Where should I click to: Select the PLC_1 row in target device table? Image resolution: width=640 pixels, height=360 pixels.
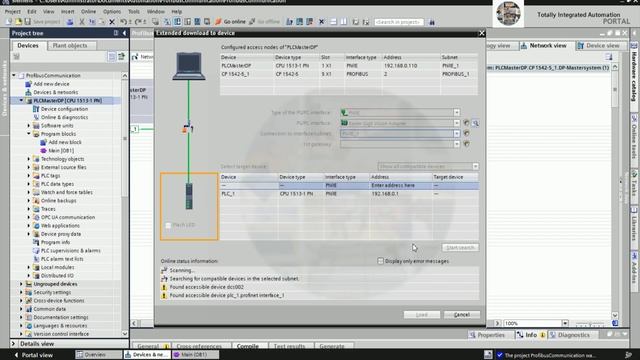coord(349,194)
